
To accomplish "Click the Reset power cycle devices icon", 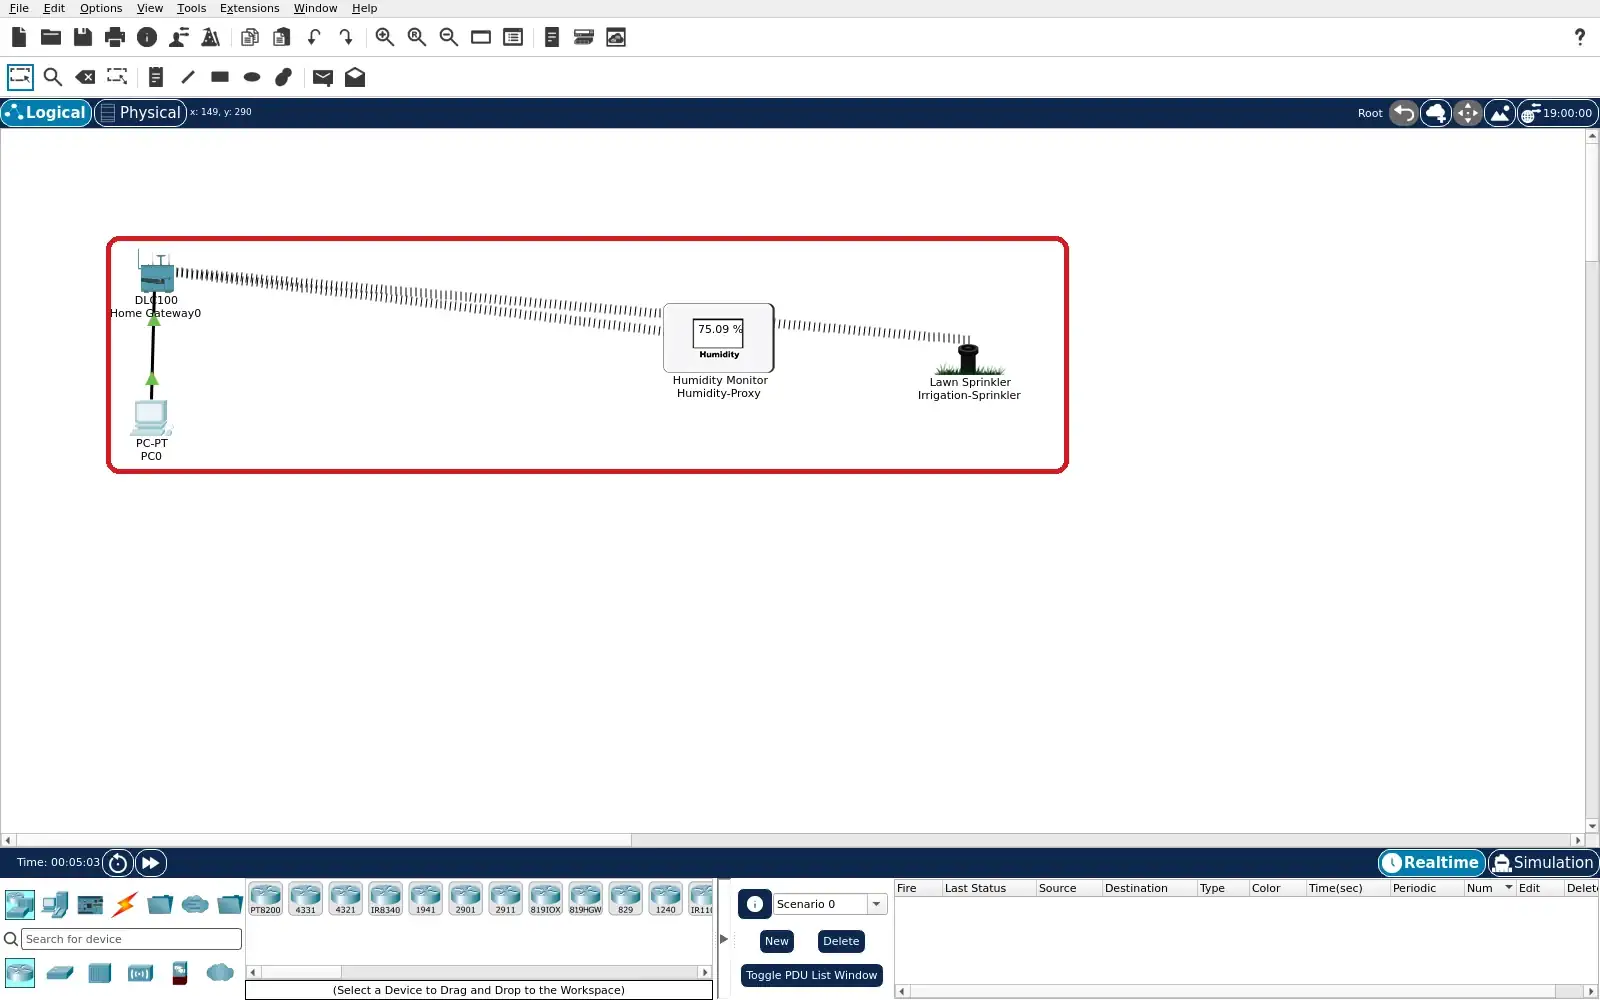I will click(118, 863).
